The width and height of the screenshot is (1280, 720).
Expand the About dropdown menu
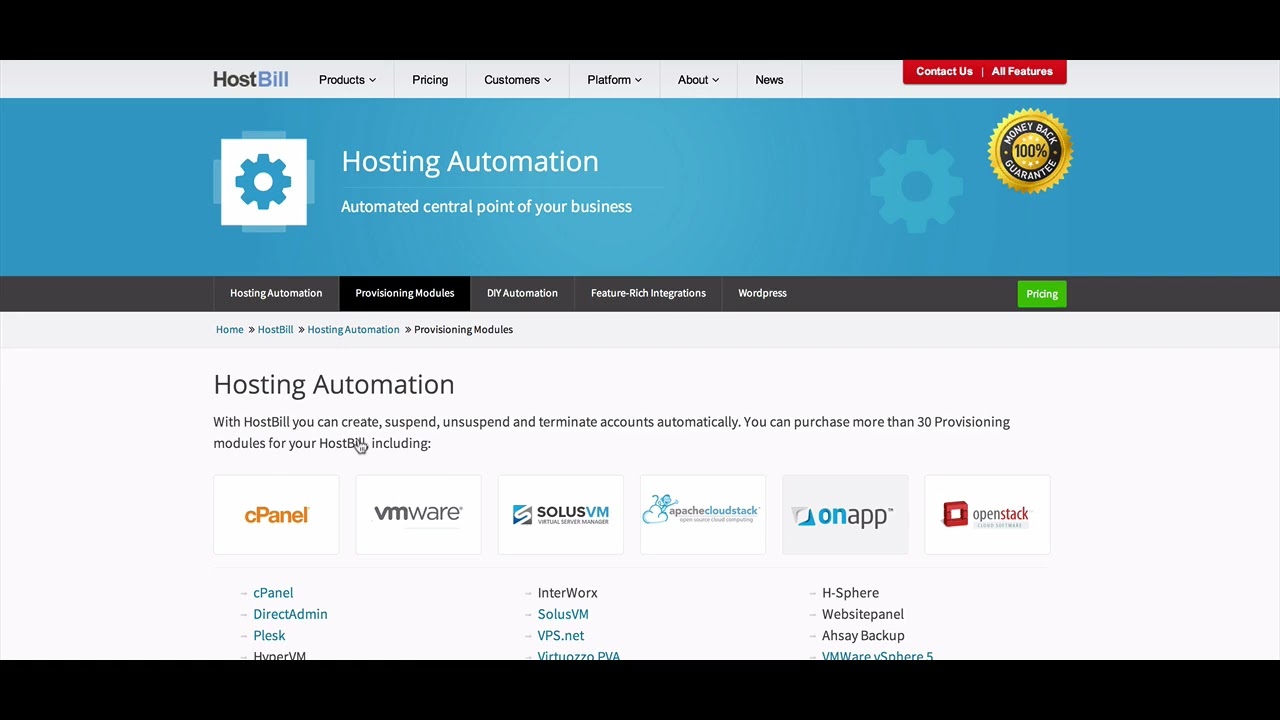pyautogui.click(x=698, y=80)
